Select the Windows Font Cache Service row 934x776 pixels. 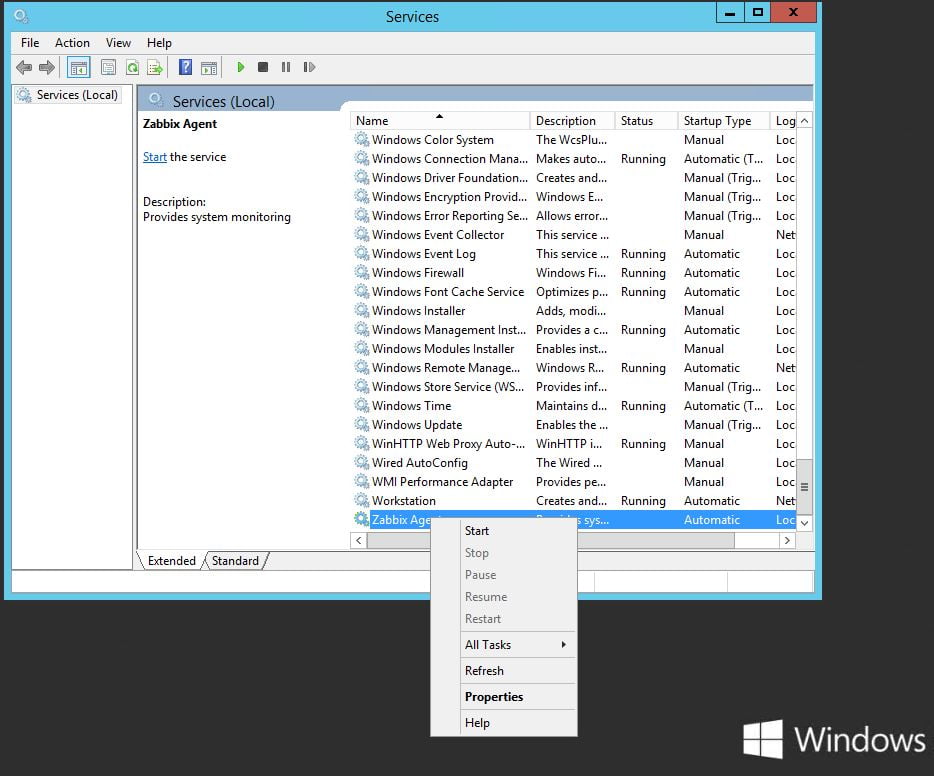coord(574,291)
